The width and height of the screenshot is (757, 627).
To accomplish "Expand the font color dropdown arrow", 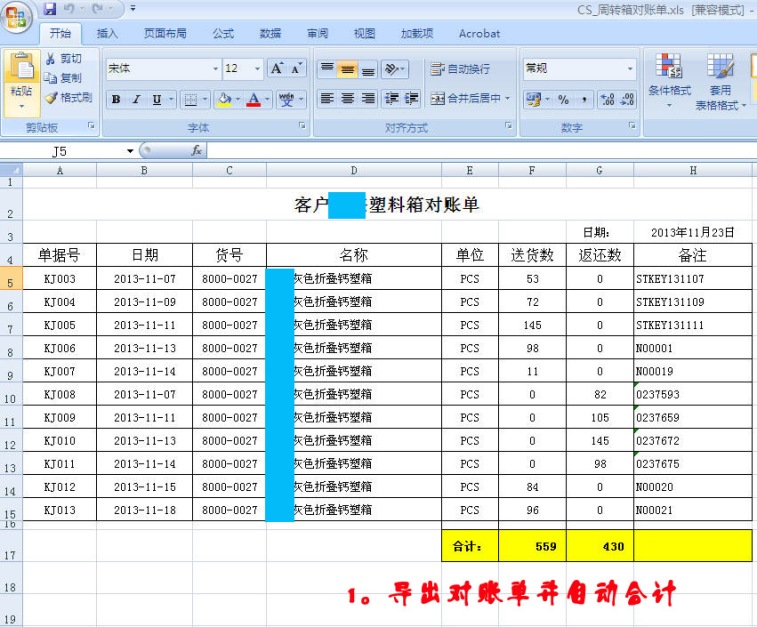I will coord(267,99).
